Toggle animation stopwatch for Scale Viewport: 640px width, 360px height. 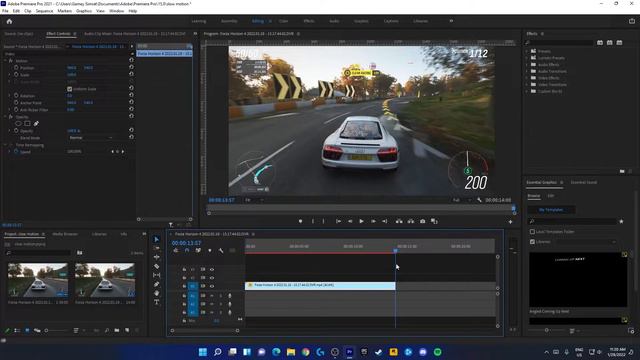[16, 75]
